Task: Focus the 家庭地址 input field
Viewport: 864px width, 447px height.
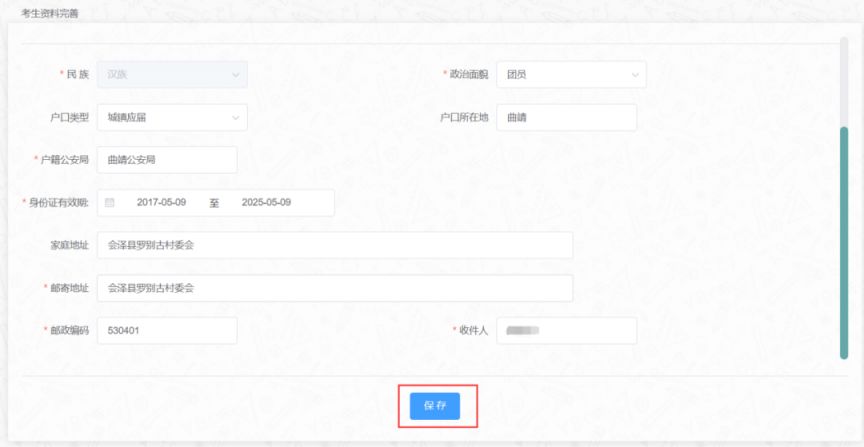Action: [x=335, y=245]
